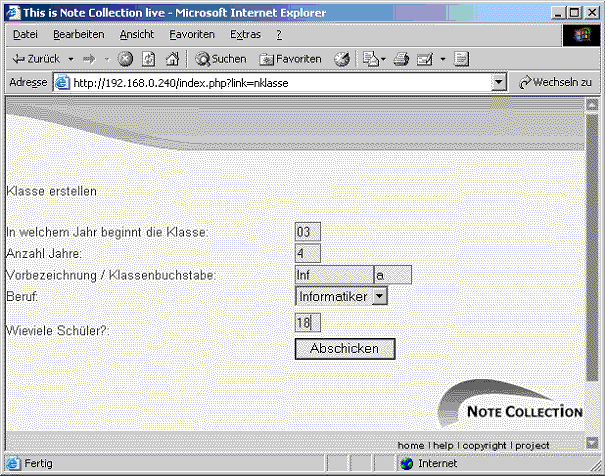Open the Beruf dropdown showing Informatiker
605x476 pixels.
pos(341,296)
